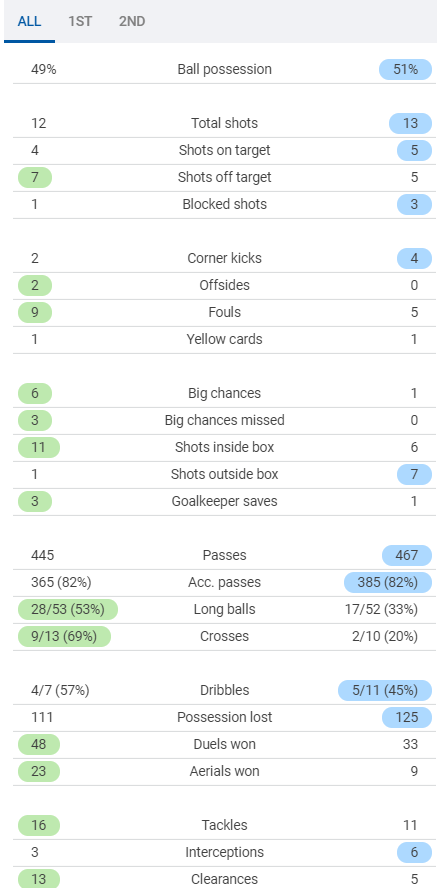Image resolution: width=437 pixels, height=888 pixels.
Task: Click the 385 (82%) accurate passes badge
Action: pyautogui.click(x=388, y=582)
